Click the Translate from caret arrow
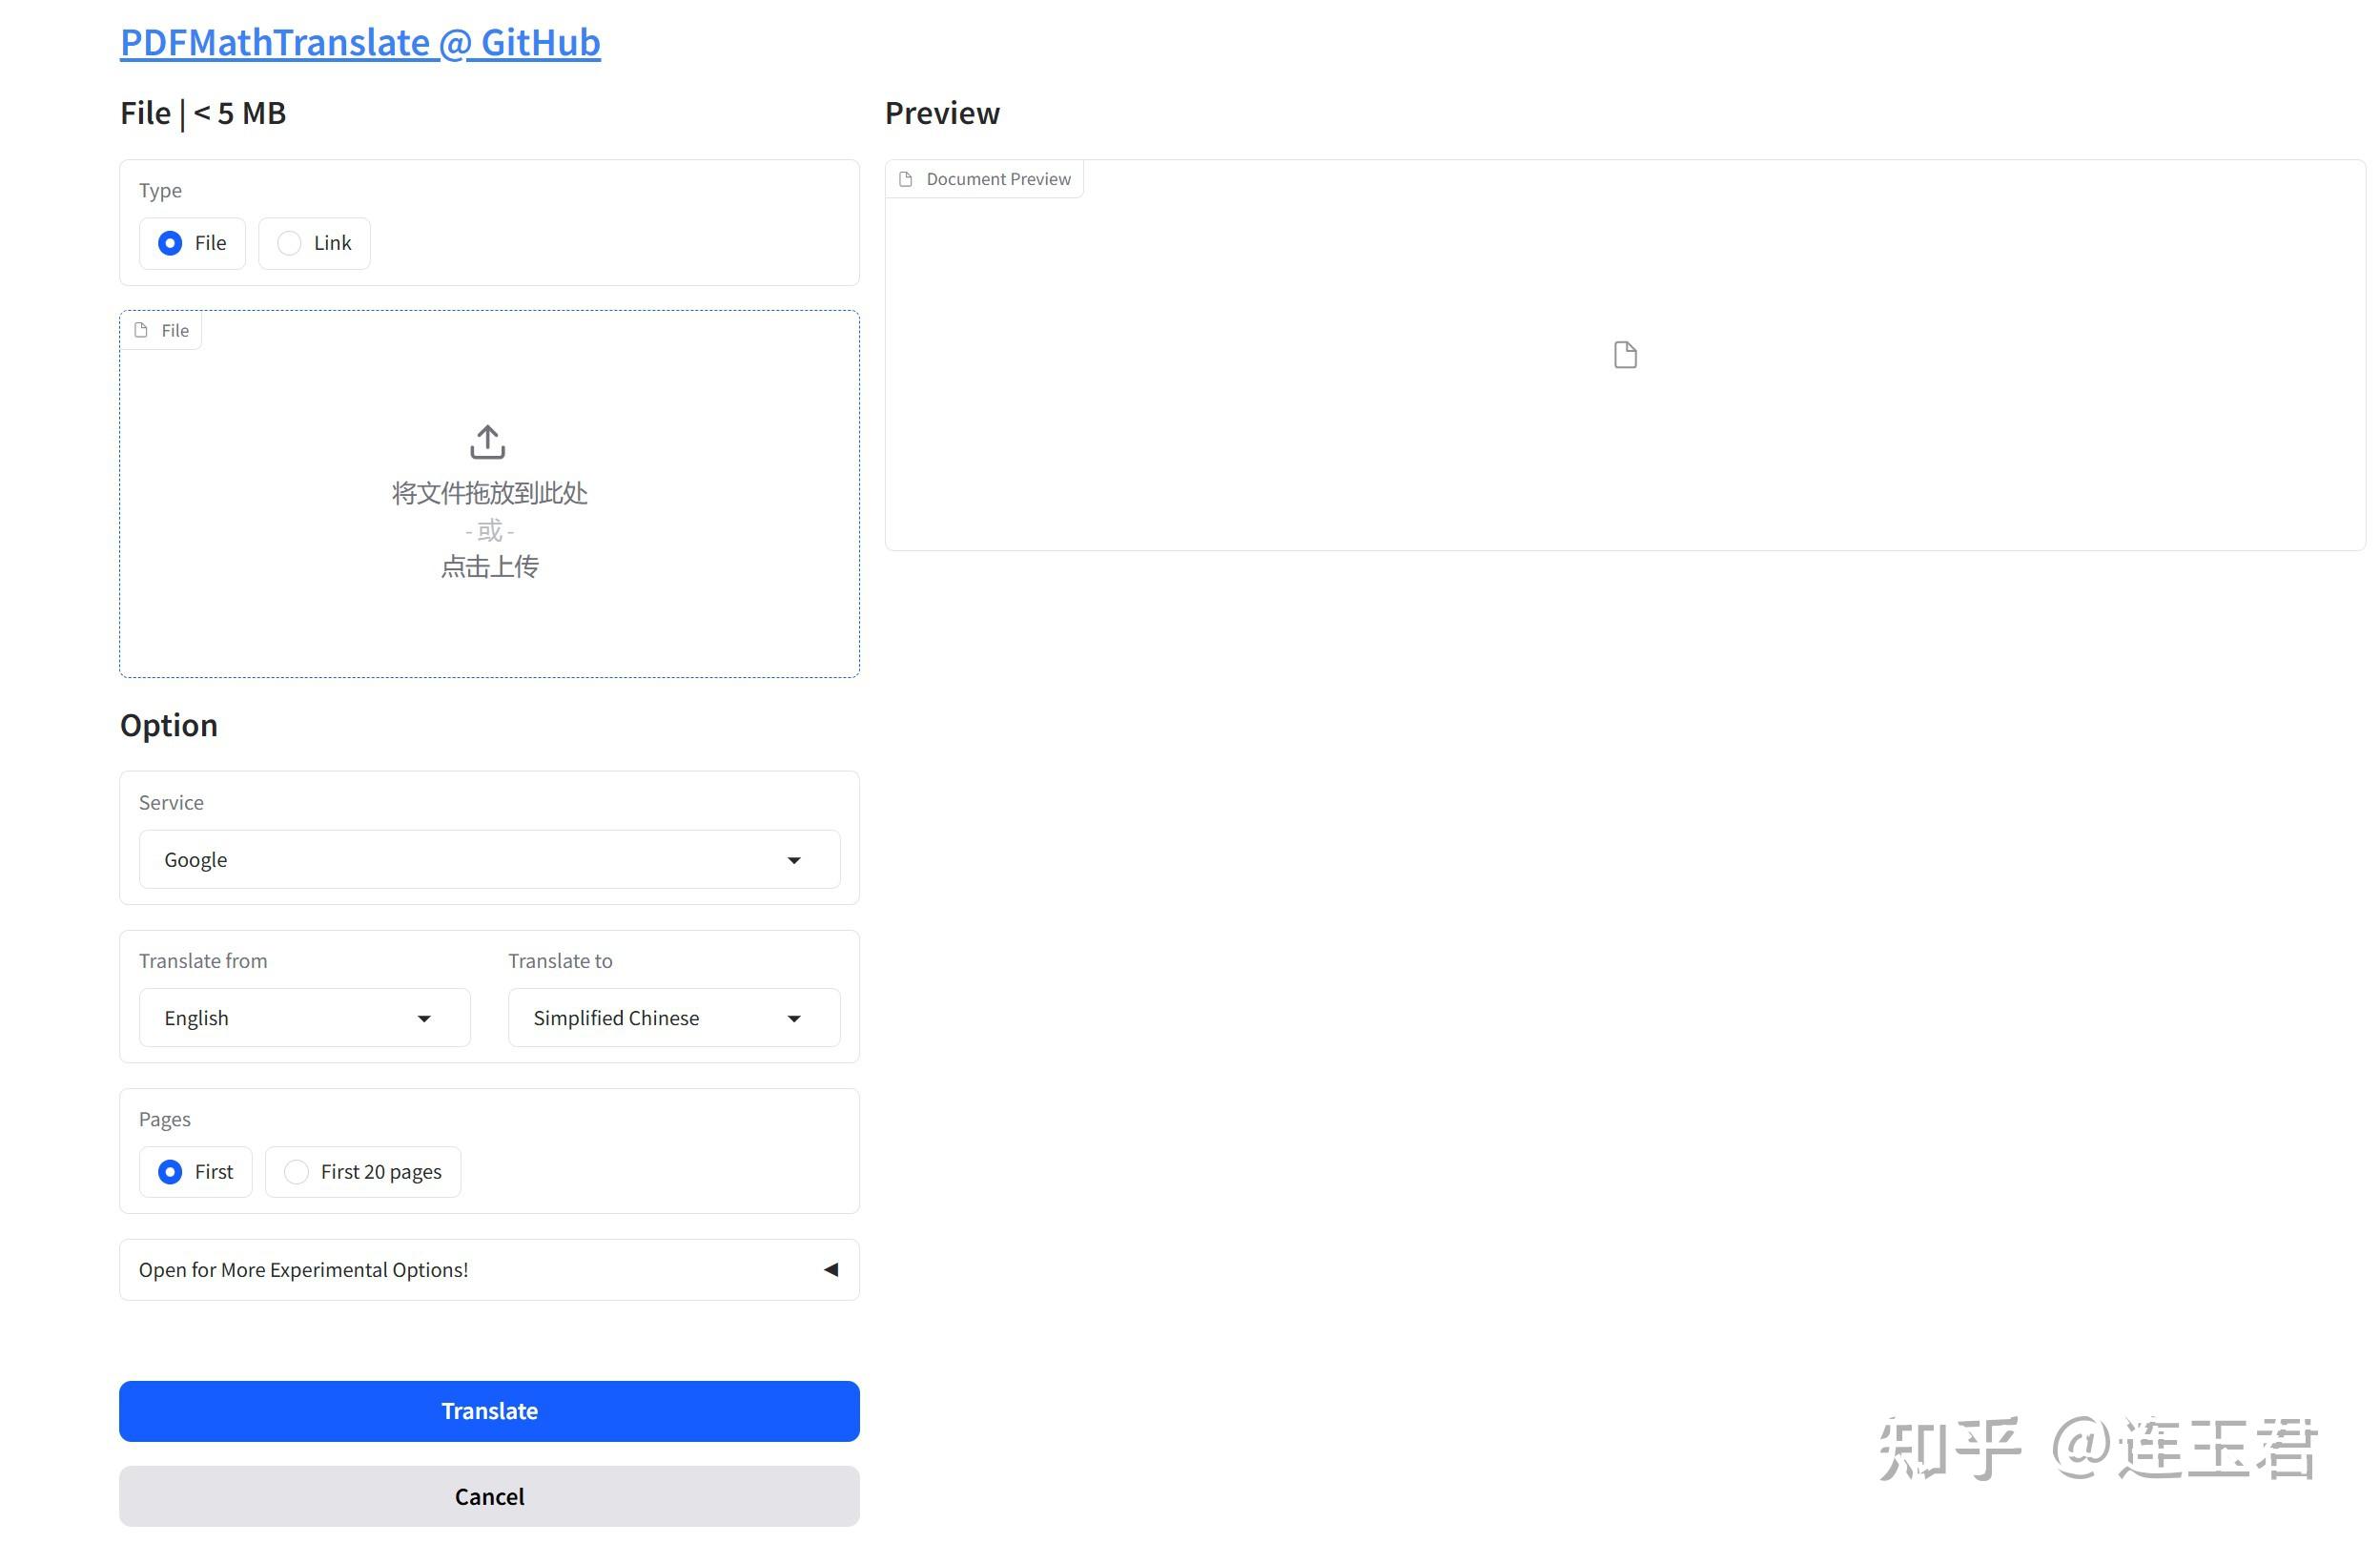The image size is (2380, 1543). coord(424,1018)
